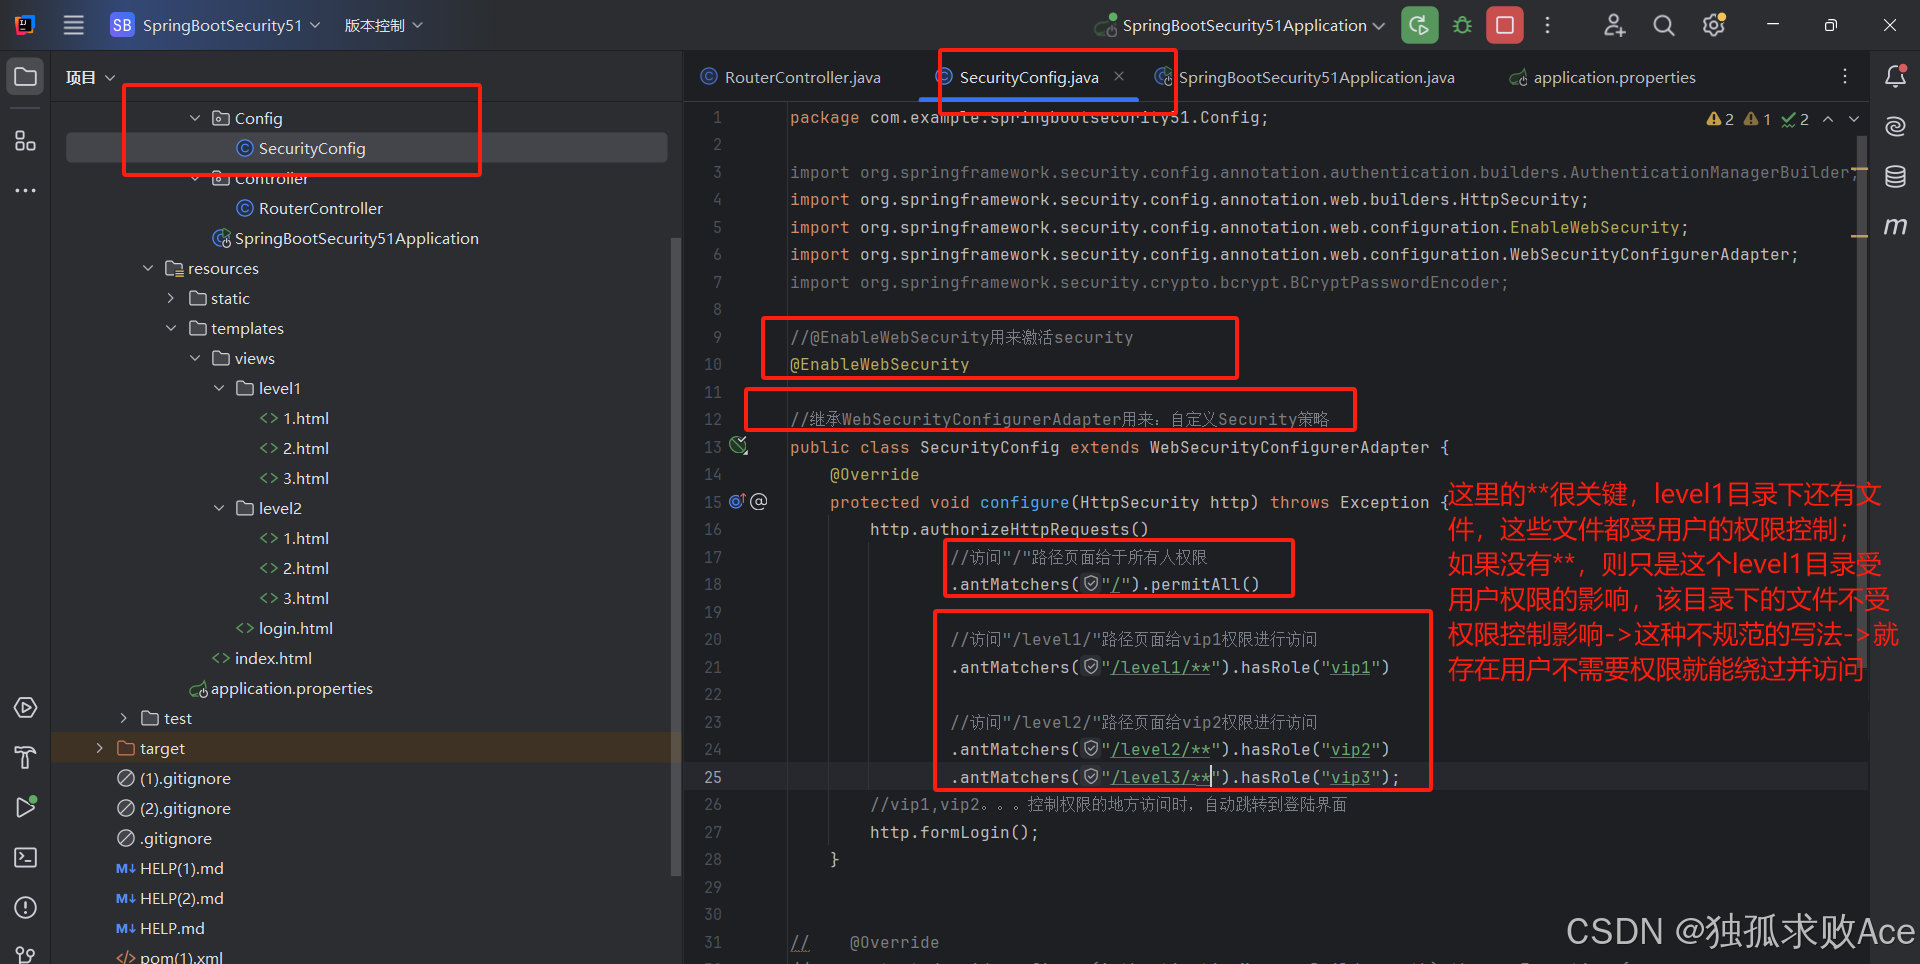Open the Build hammer tool window
The image size is (1920, 964).
coord(26,758)
